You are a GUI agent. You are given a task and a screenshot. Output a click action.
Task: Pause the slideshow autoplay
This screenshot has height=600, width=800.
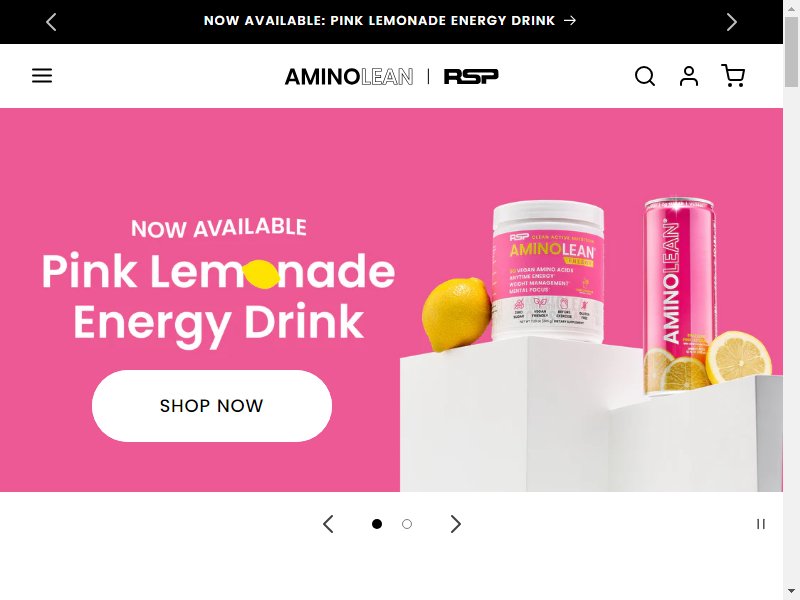[761, 524]
